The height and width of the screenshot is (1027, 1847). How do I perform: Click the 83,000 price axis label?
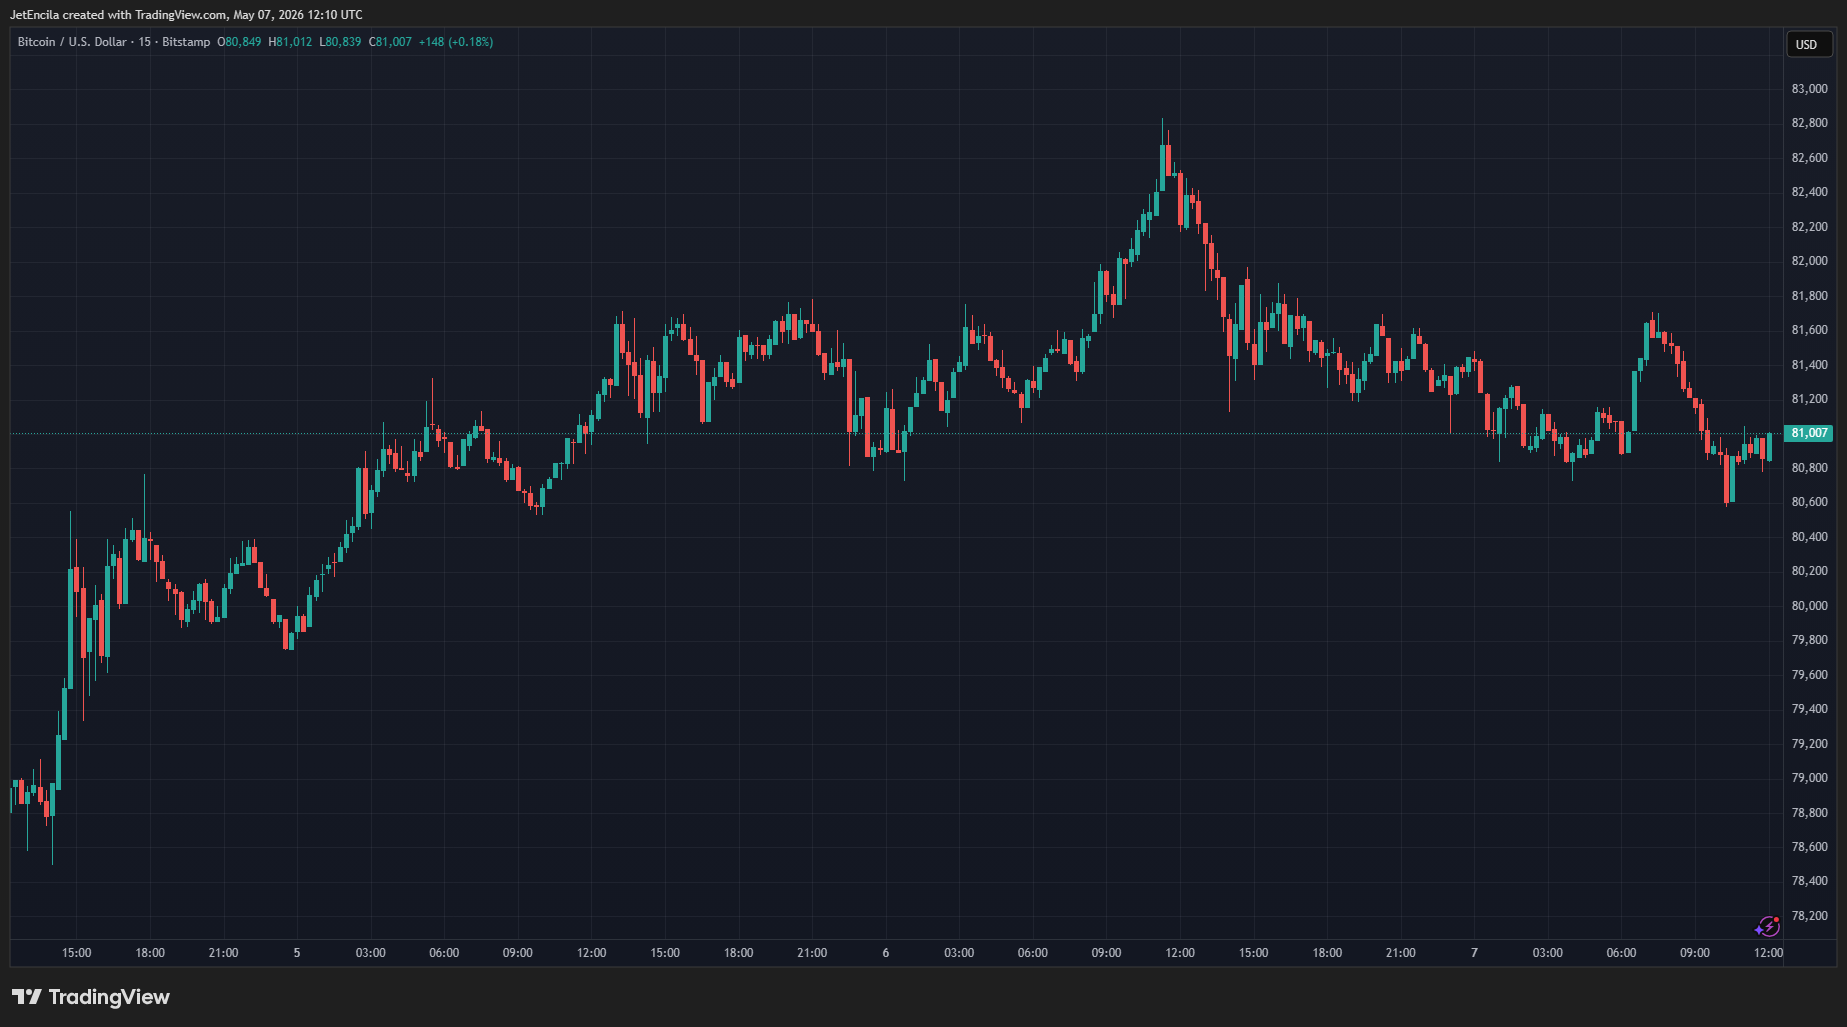pyautogui.click(x=1809, y=89)
